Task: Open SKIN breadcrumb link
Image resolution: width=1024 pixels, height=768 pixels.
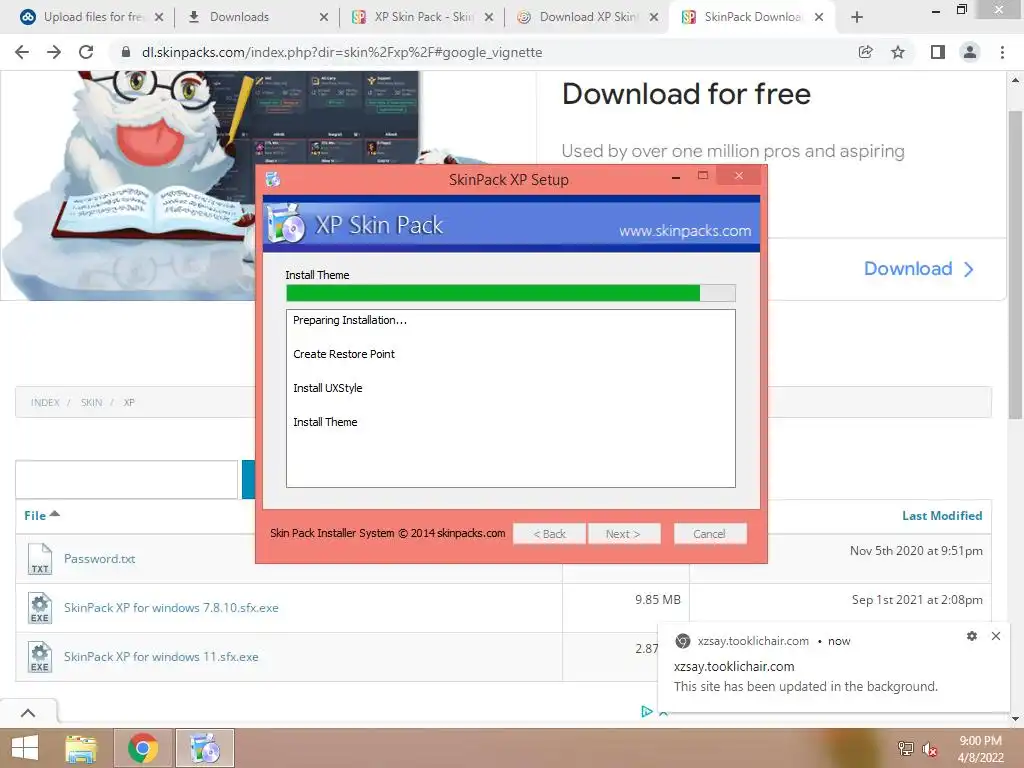Action: click(91, 402)
